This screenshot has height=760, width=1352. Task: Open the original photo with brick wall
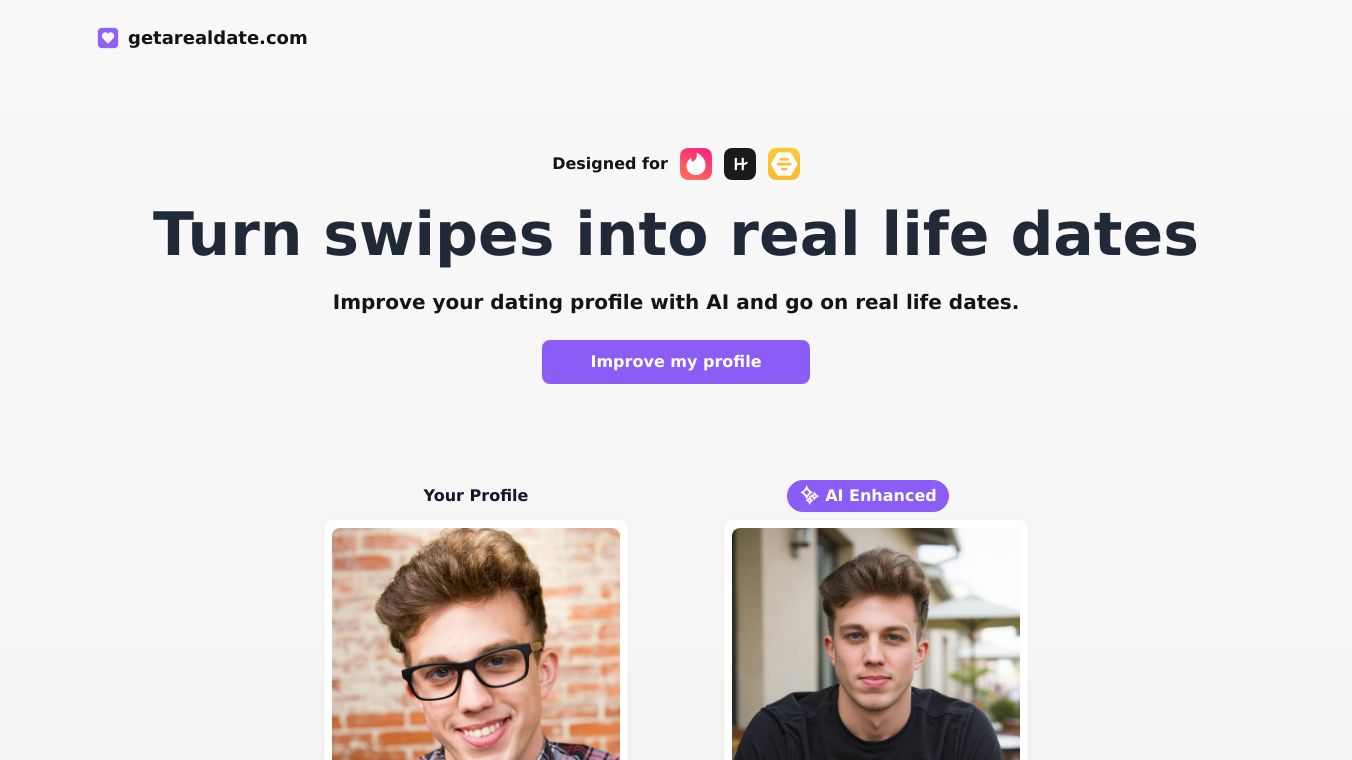click(x=476, y=644)
